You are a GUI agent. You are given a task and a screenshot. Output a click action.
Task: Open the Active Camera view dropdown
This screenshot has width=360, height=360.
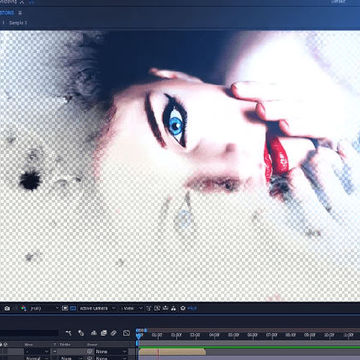[x=97, y=308]
